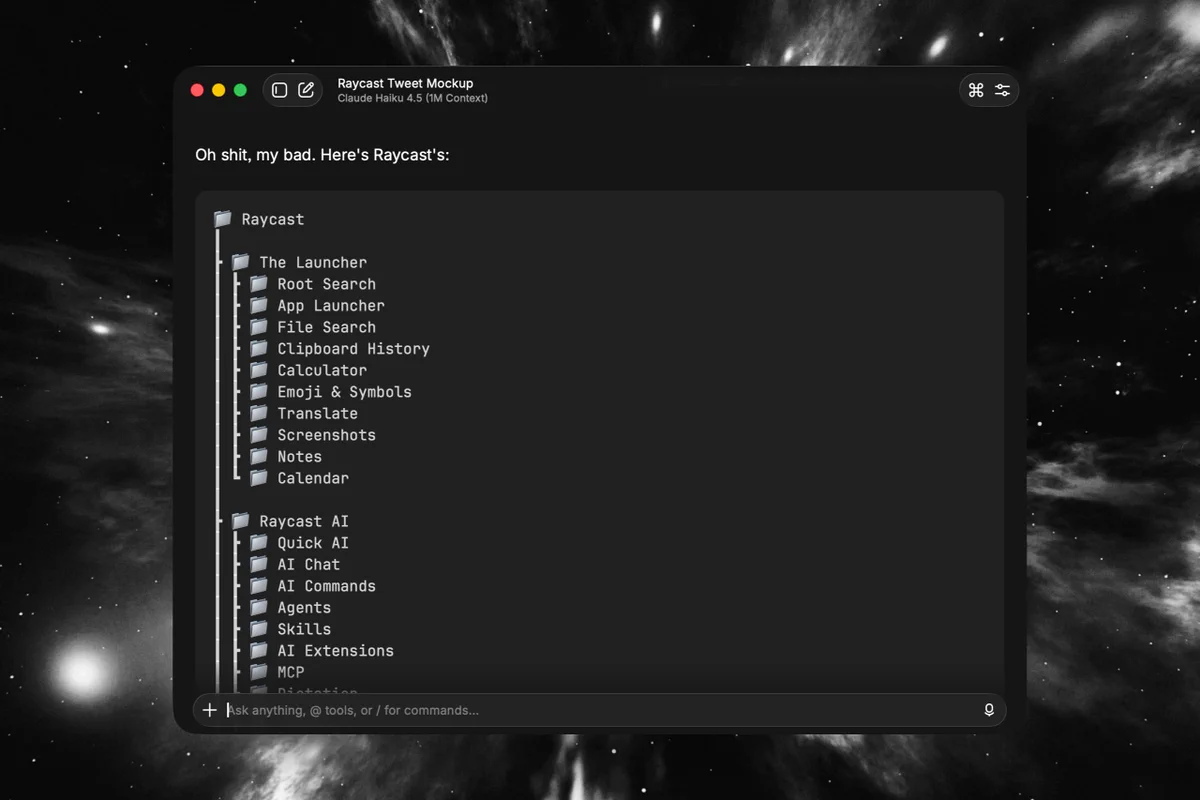Image resolution: width=1200 pixels, height=800 pixels.
Task: Click the Clipboard History folder icon
Action: tap(259, 348)
